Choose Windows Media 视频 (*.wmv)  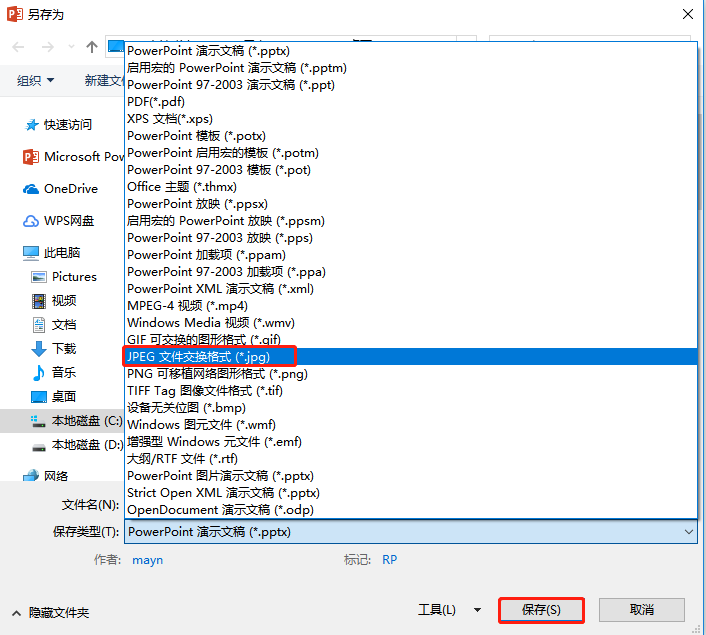pyautogui.click(x=411, y=323)
